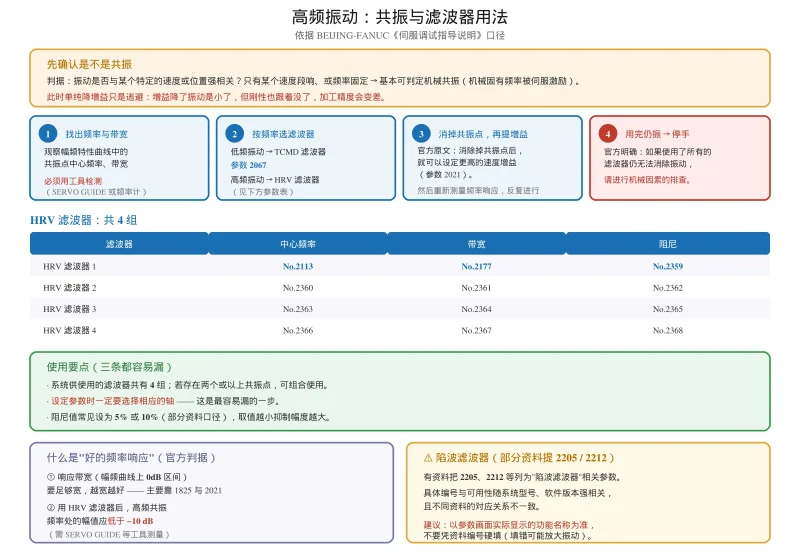Click the 带宽 column header
Viewport: 800px width, 560px height.
click(x=477, y=244)
